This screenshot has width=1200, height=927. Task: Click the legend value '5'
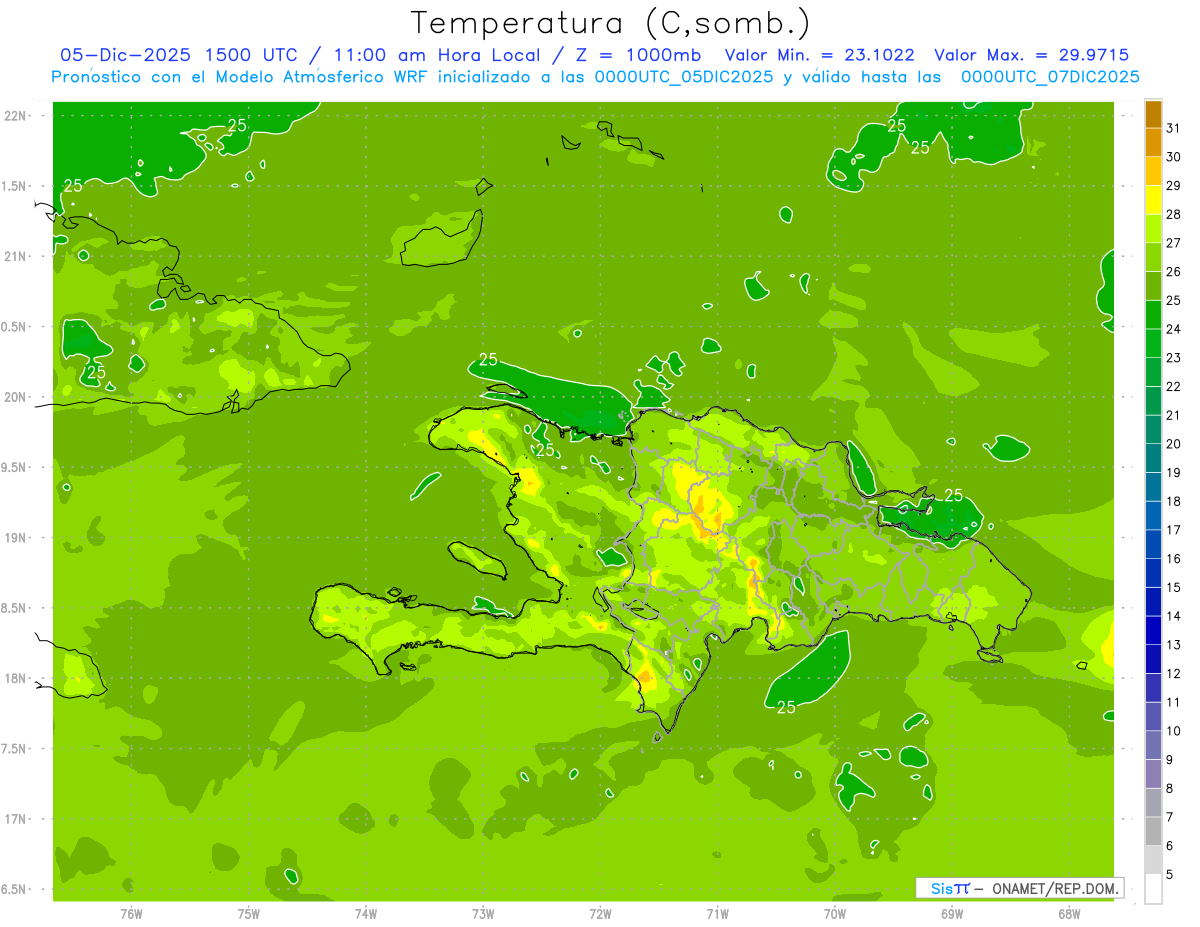[1170, 875]
